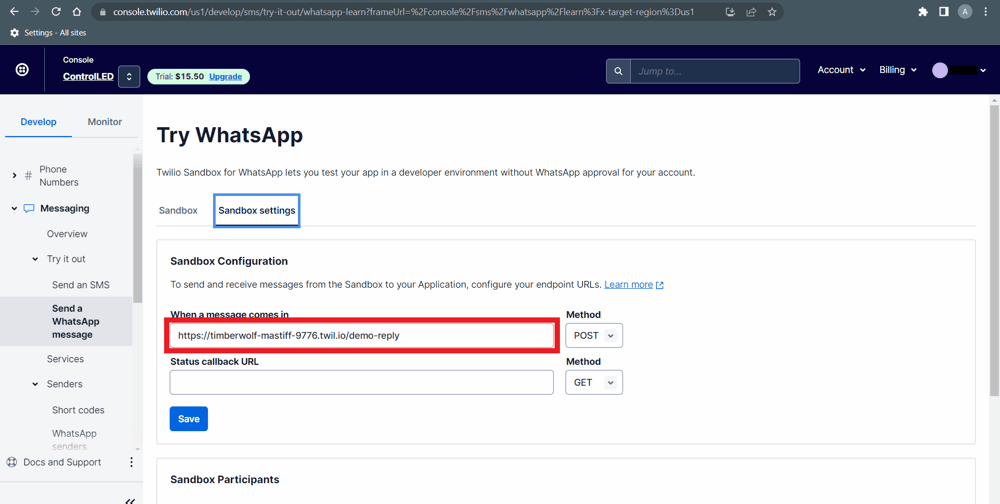Click the Docs and Support globe icon
1000x504 pixels.
(12, 462)
